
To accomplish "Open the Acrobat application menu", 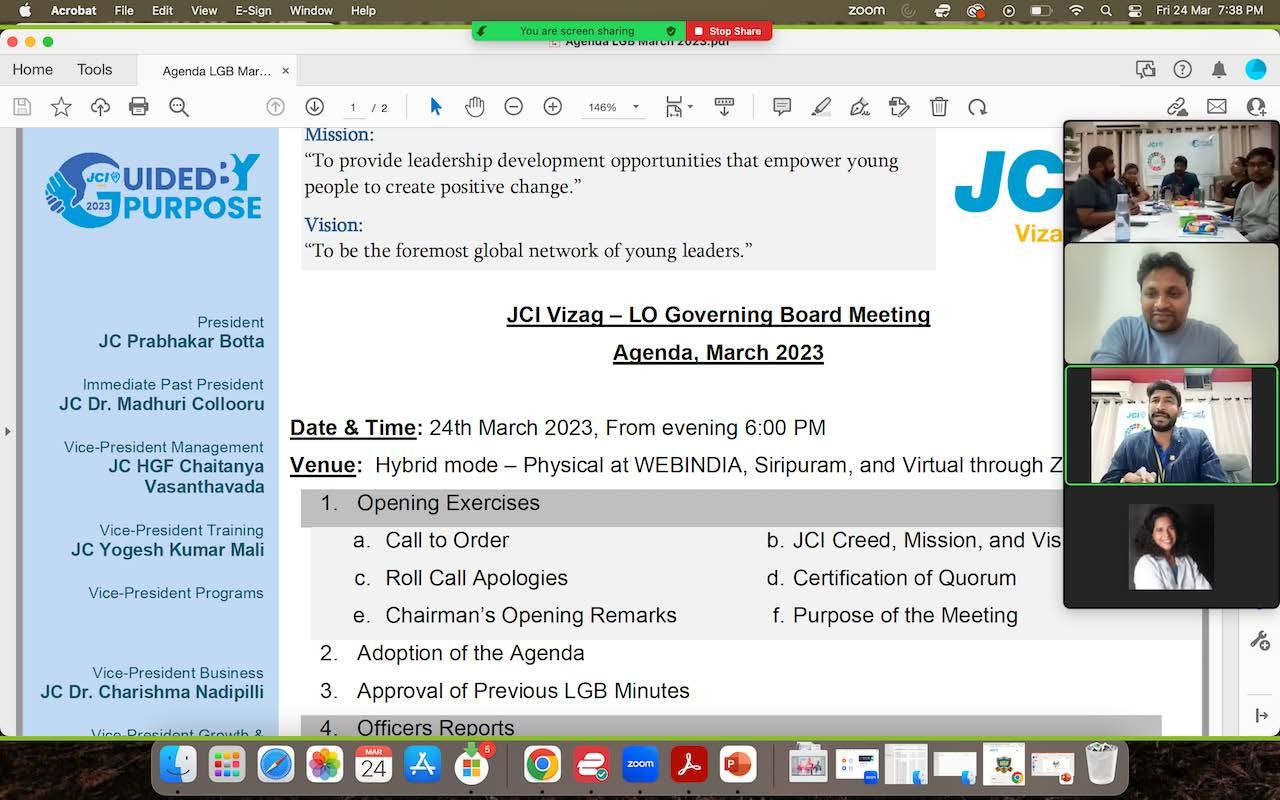I will click(73, 11).
